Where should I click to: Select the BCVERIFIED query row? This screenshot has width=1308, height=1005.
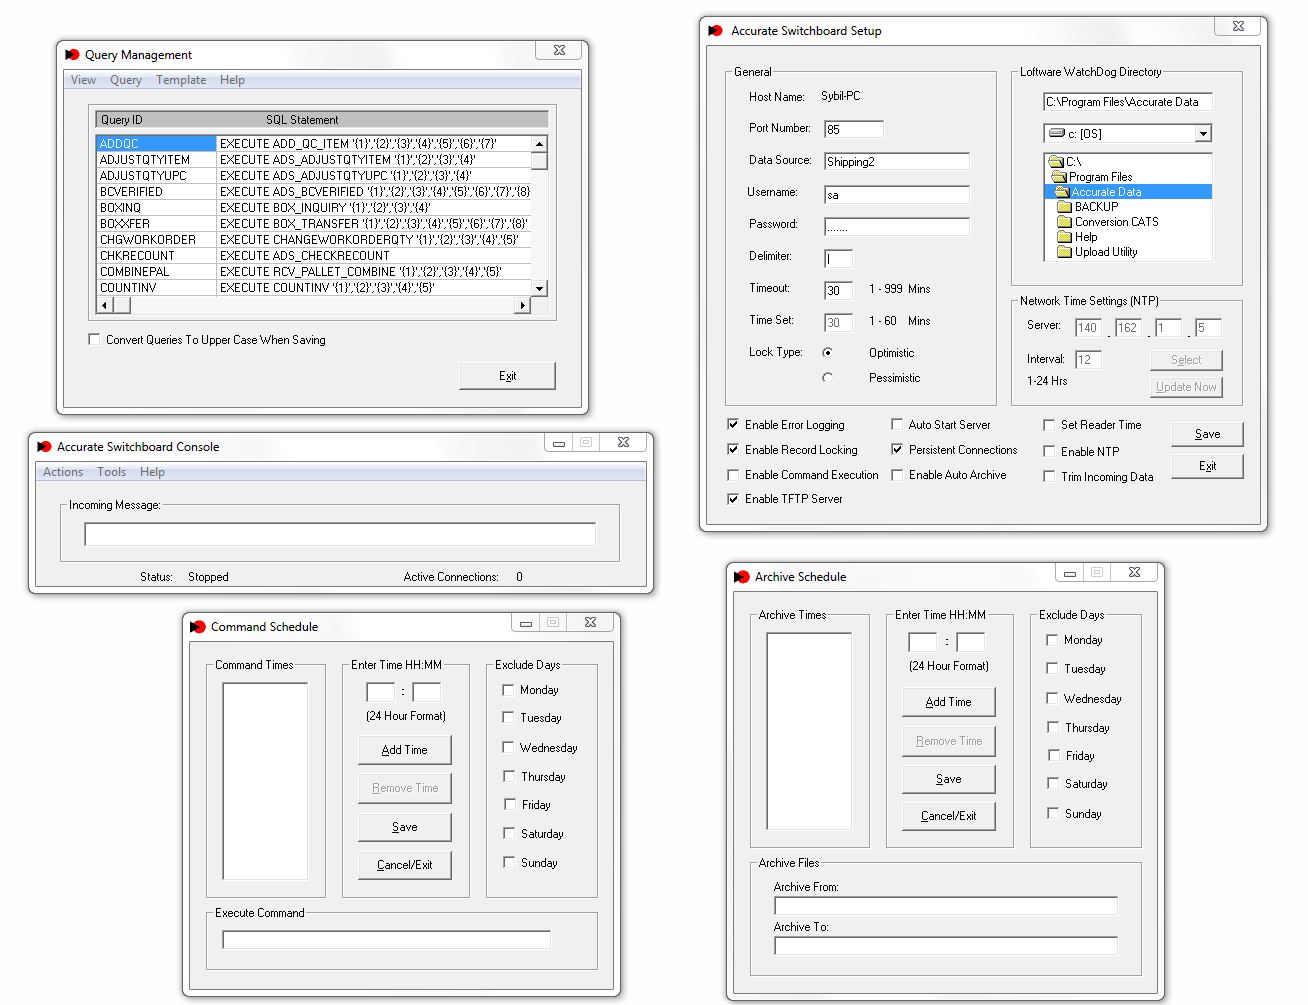313,192
